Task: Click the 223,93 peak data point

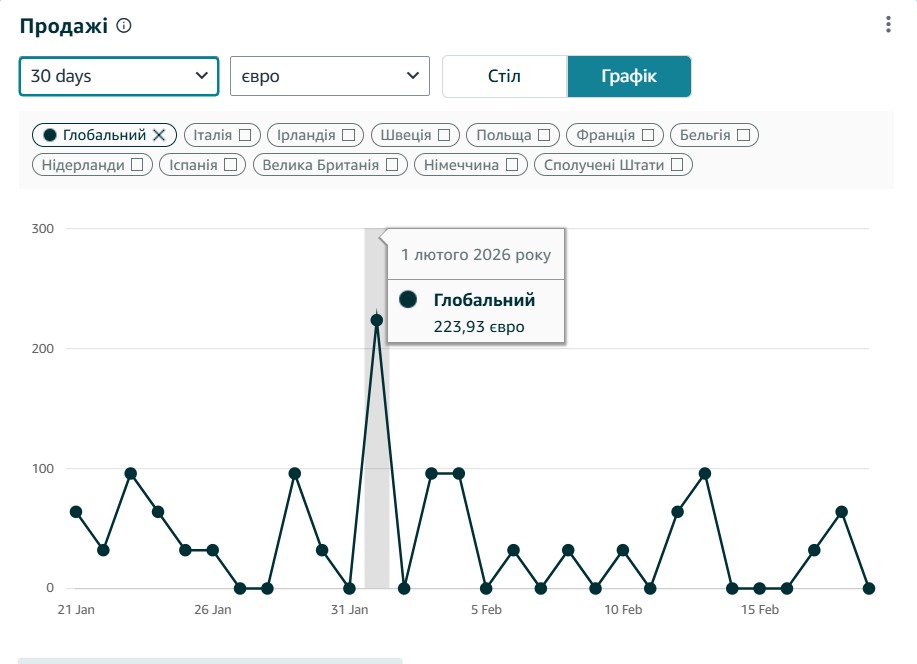Action: (x=377, y=320)
